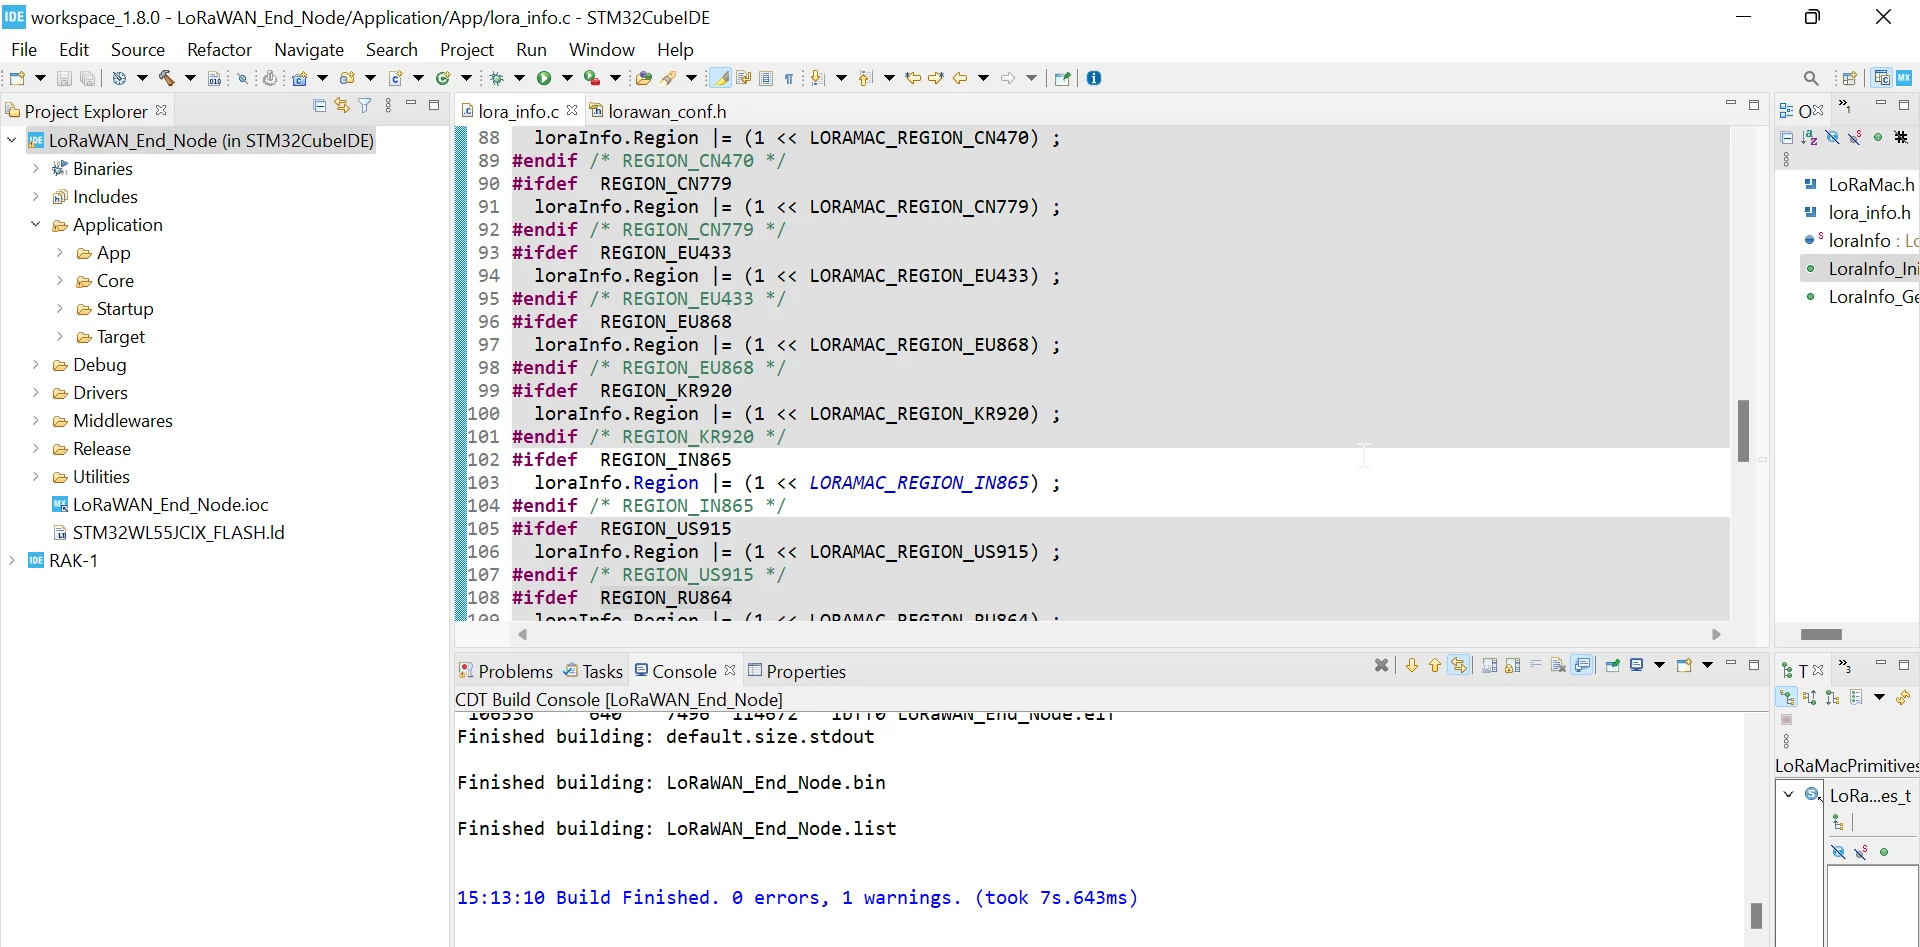Clear the console with the X icon
The image size is (1920, 947).
[1381, 665]
